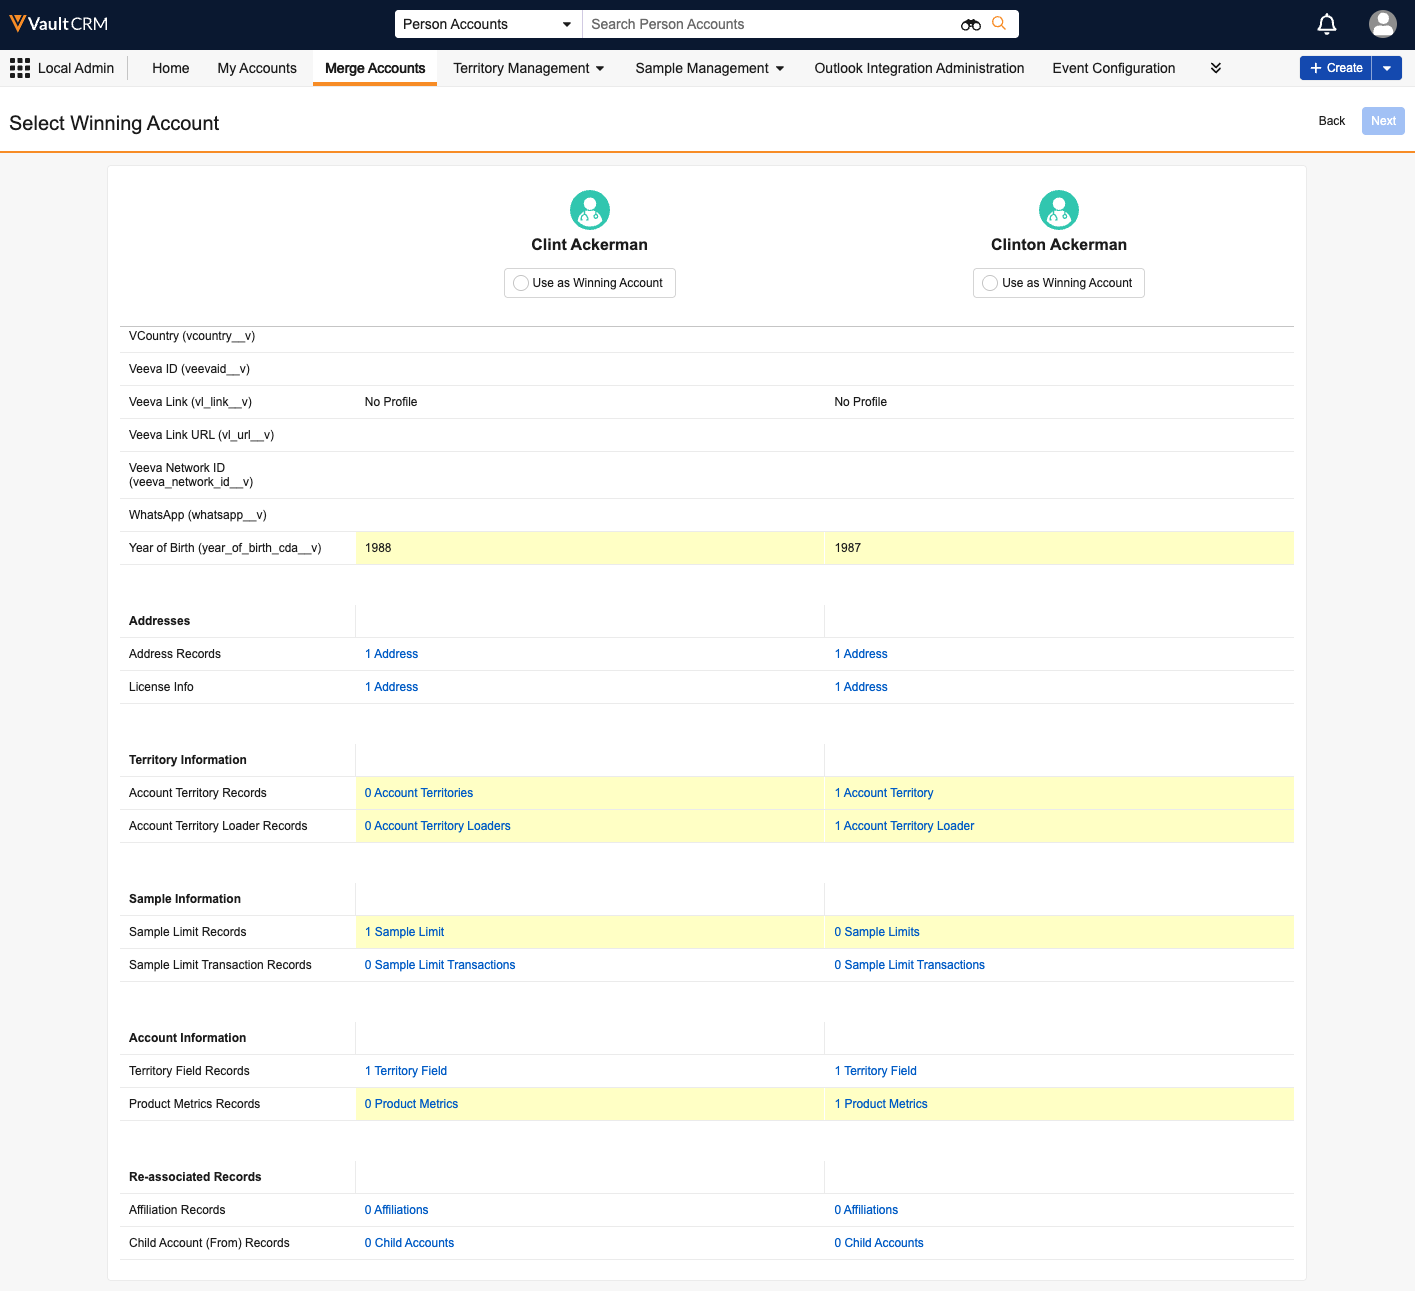Go to Event Configuration tab

pyautogui.click(x=1113, y=68)
